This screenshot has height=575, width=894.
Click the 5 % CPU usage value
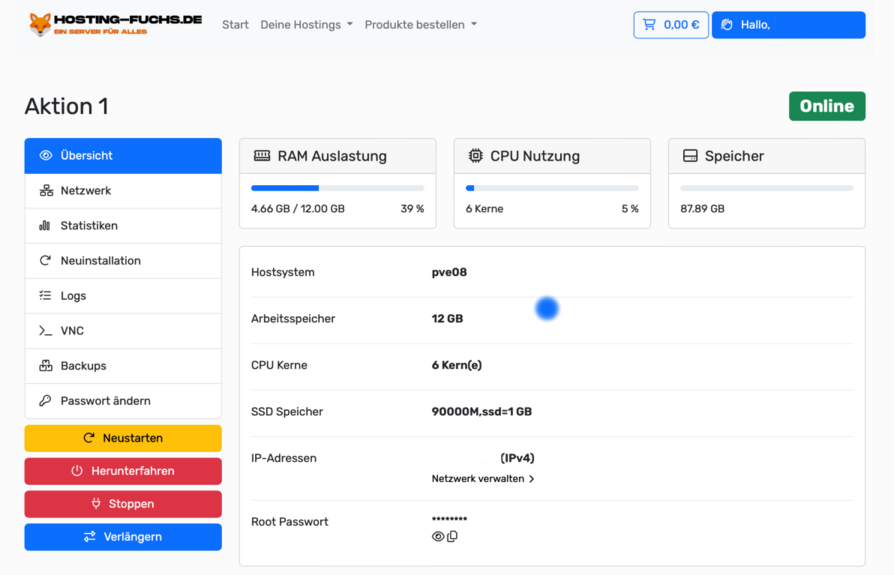click(630, 209)
